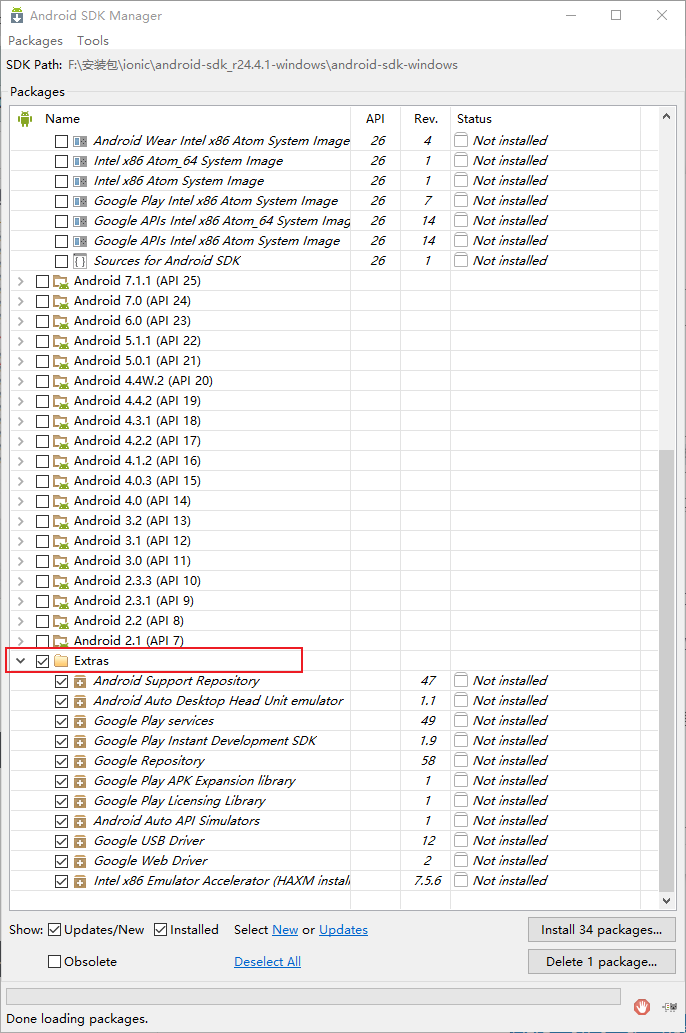Click the Android 7.1.1 (API 25) folder icon

click(61, 281)
